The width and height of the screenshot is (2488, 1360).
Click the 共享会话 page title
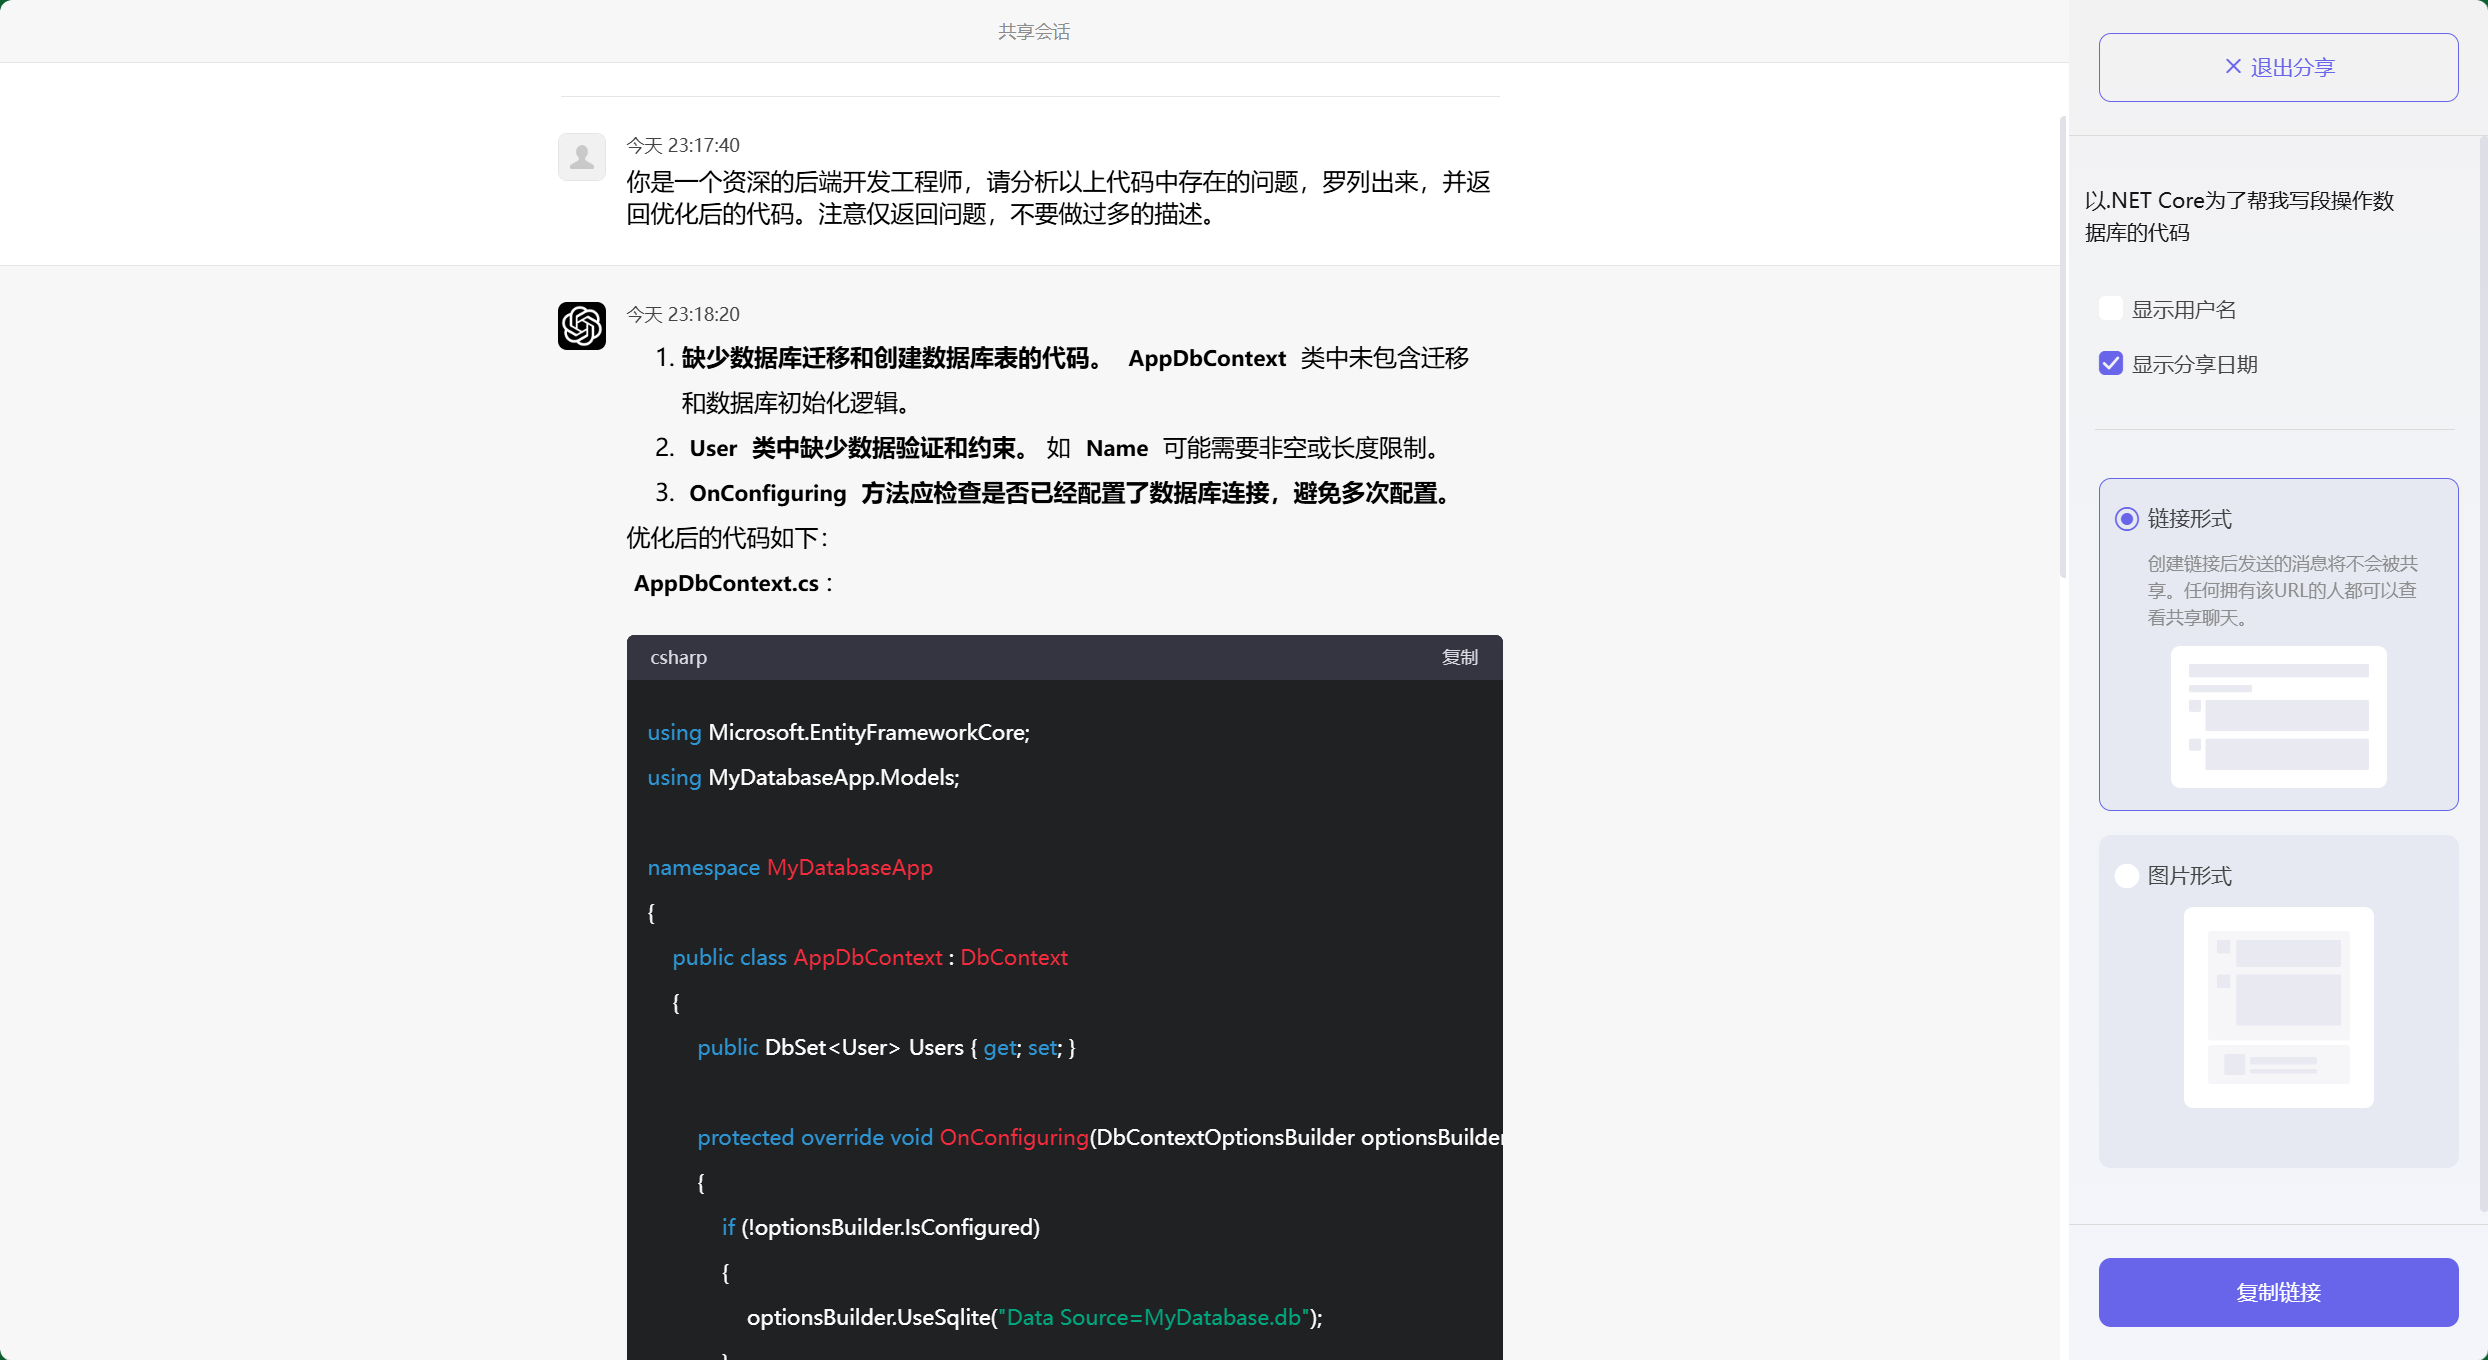click(x=1032, y=31)
